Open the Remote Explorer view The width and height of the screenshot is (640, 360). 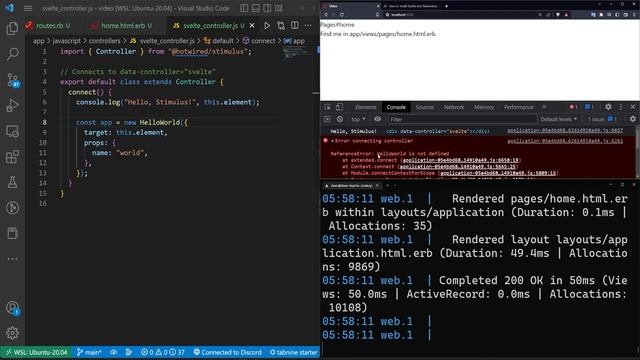12,131
